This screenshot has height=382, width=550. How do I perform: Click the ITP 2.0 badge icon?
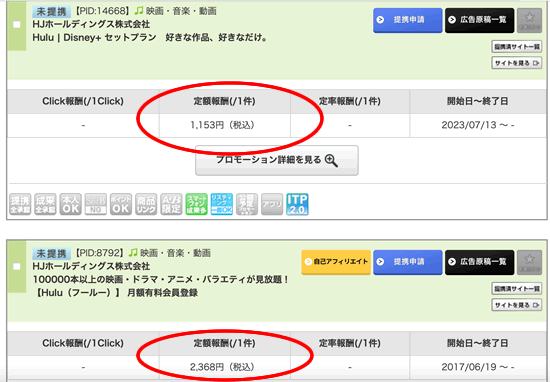[x=297, y=204]
